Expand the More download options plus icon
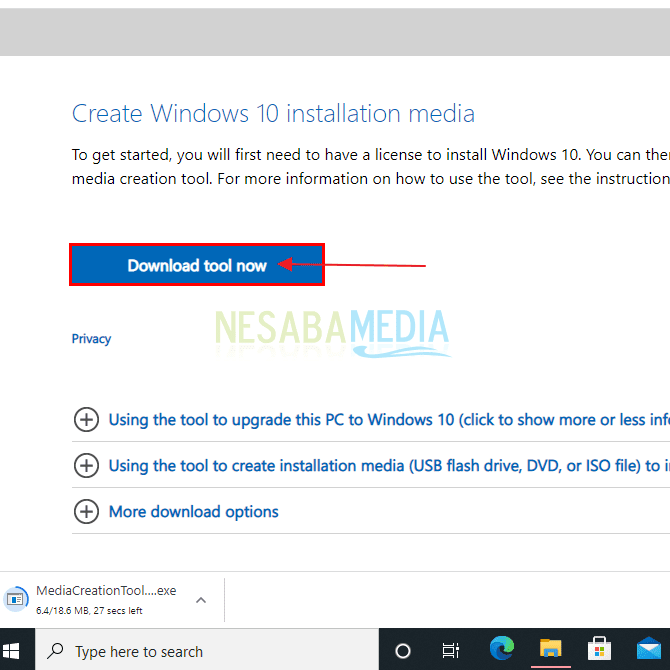670x670 pixels. point(86,511)
